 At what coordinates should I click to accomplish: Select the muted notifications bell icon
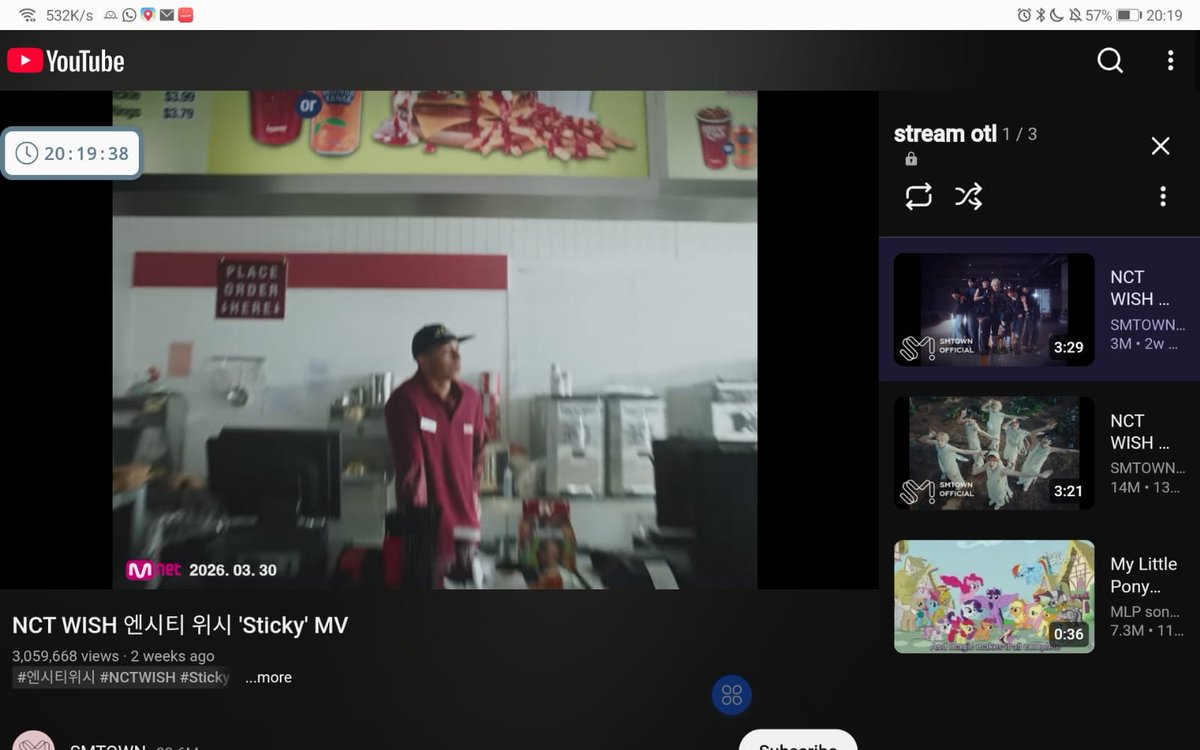pos(1075,15)
